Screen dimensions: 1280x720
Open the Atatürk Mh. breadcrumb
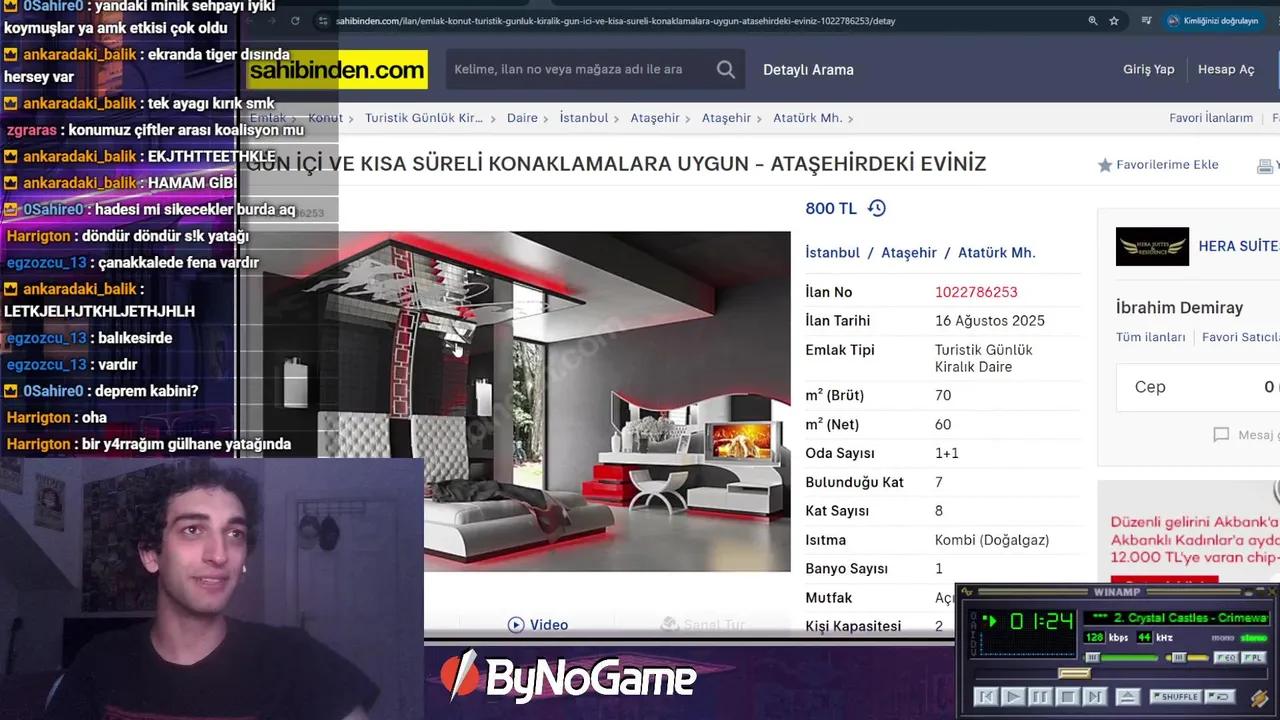808,118
